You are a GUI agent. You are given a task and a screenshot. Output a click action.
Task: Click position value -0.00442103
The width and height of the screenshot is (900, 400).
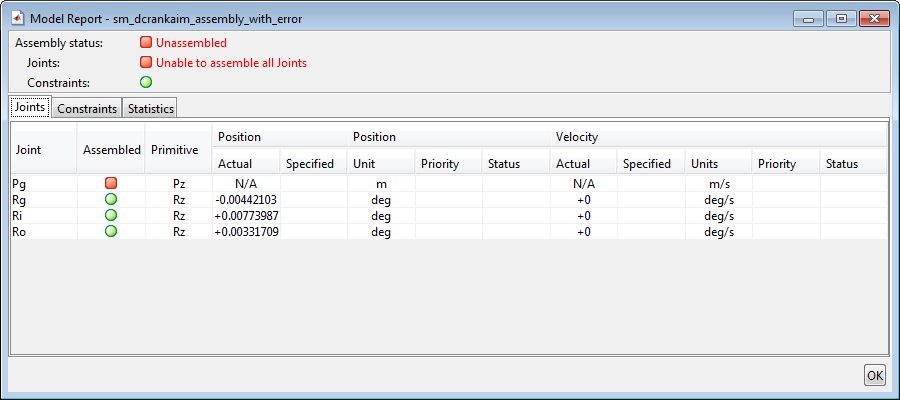pos(246,200)
